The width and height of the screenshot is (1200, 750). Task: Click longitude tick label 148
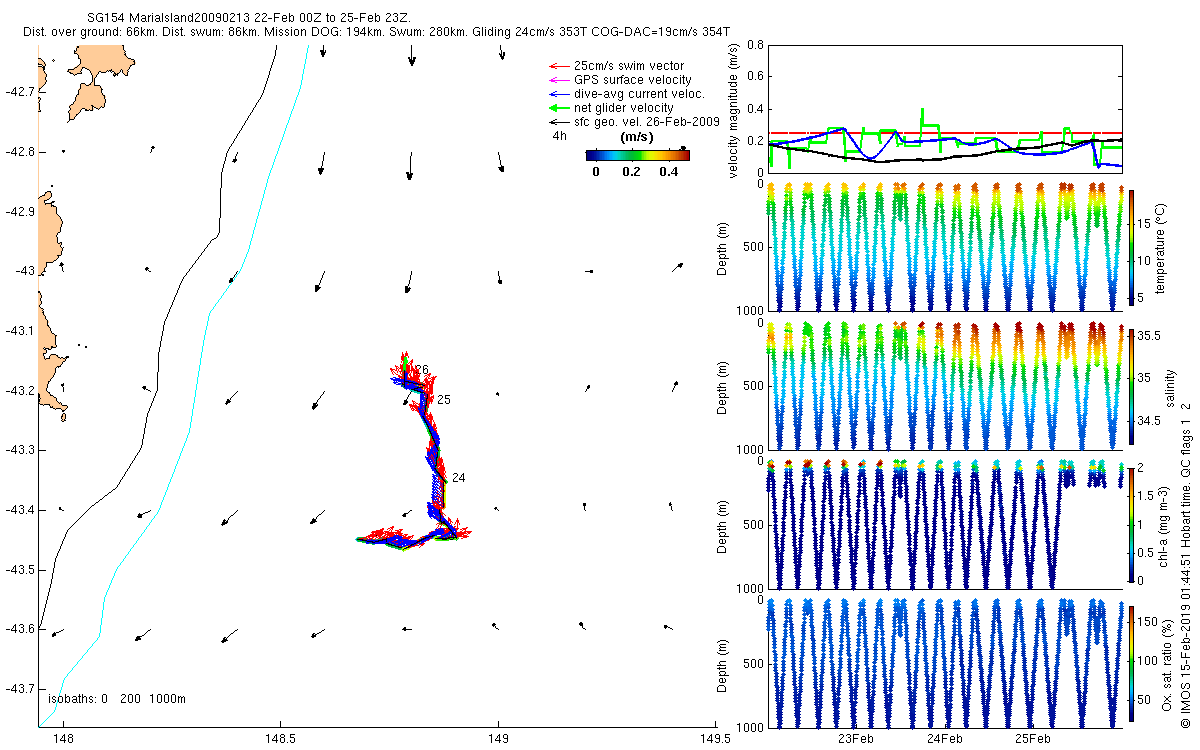click(x=63, y=738)
